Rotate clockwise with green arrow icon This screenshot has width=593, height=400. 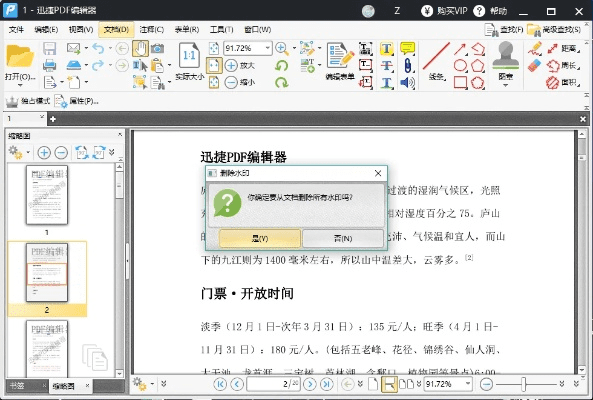281,82
